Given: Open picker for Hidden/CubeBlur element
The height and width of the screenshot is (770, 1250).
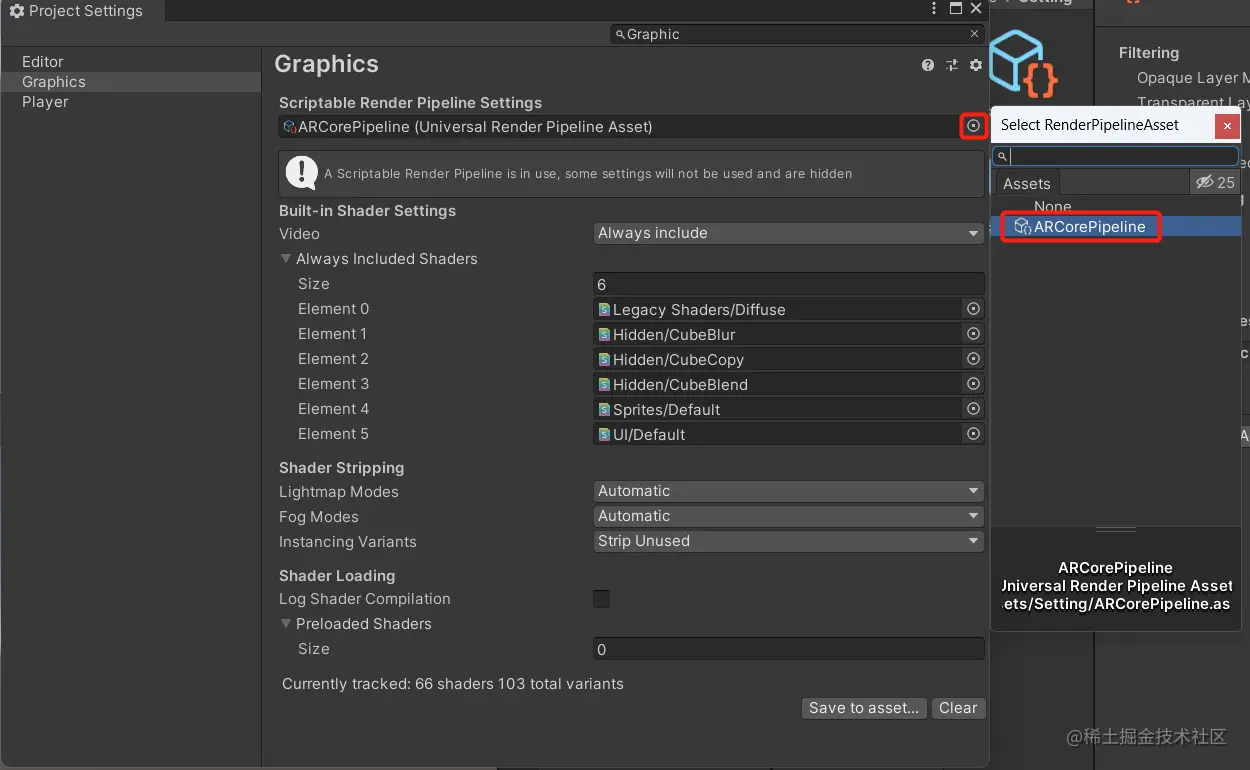Looking at the screenshot, I should 973,334.
